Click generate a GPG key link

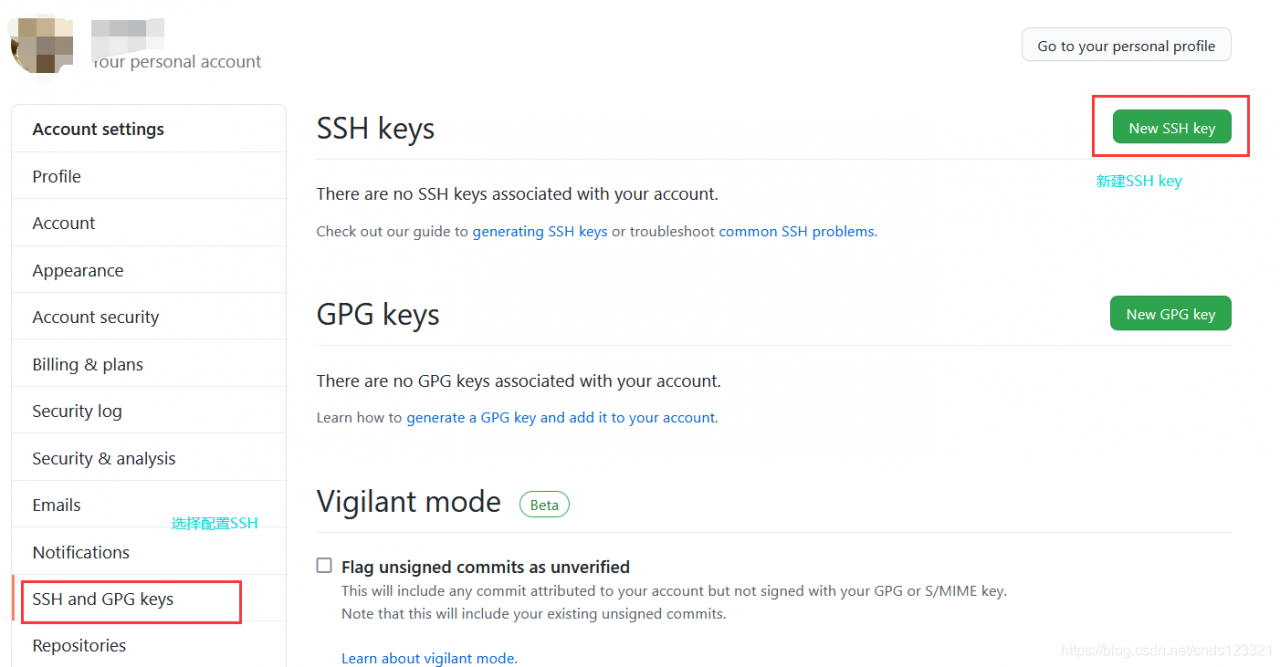pos(561,417)
